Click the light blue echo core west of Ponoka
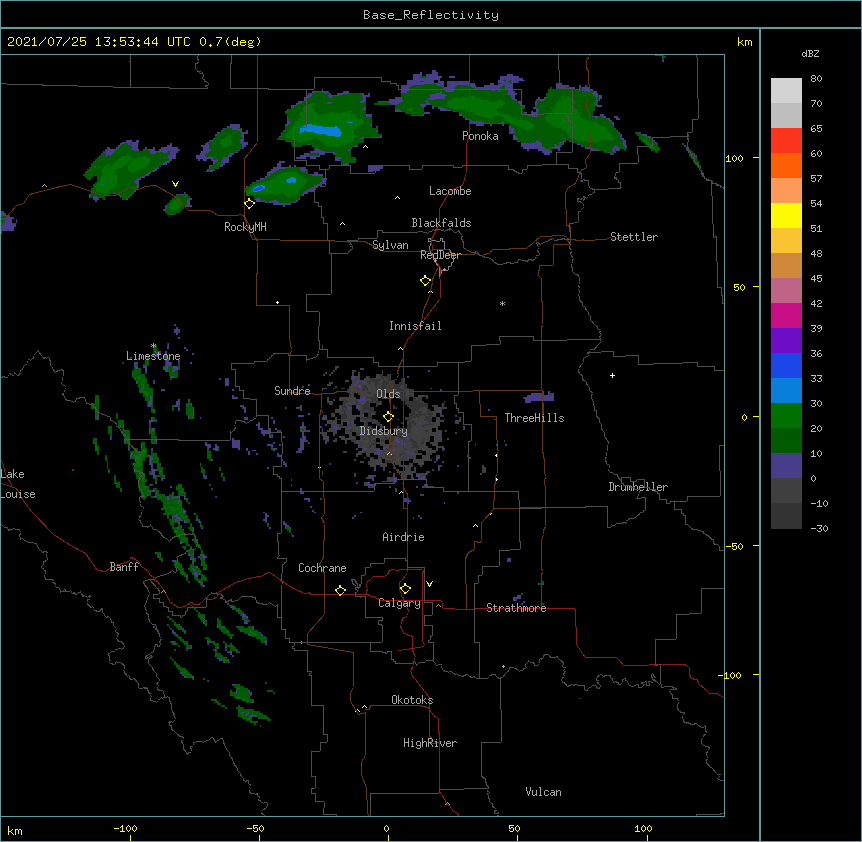This screenshot has width=862, height=842. click(321, 130)
